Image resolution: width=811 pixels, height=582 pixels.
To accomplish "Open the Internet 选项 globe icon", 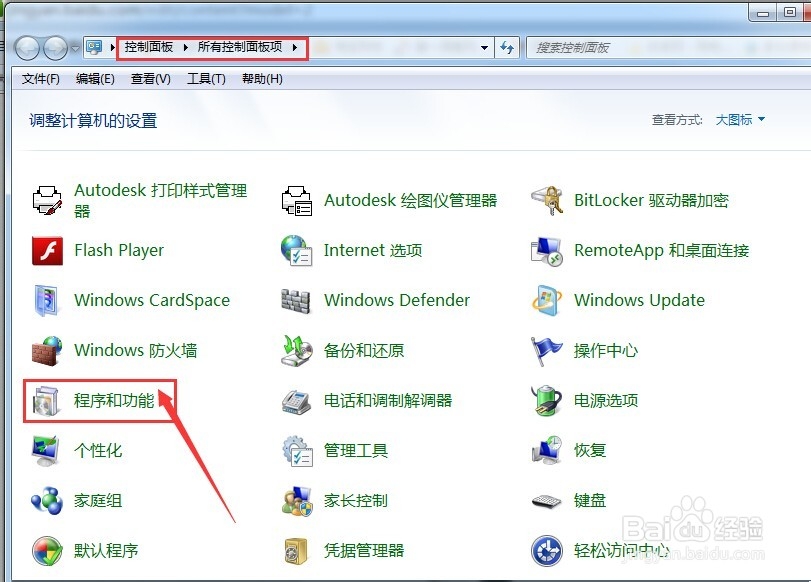I will coord(297,250).
